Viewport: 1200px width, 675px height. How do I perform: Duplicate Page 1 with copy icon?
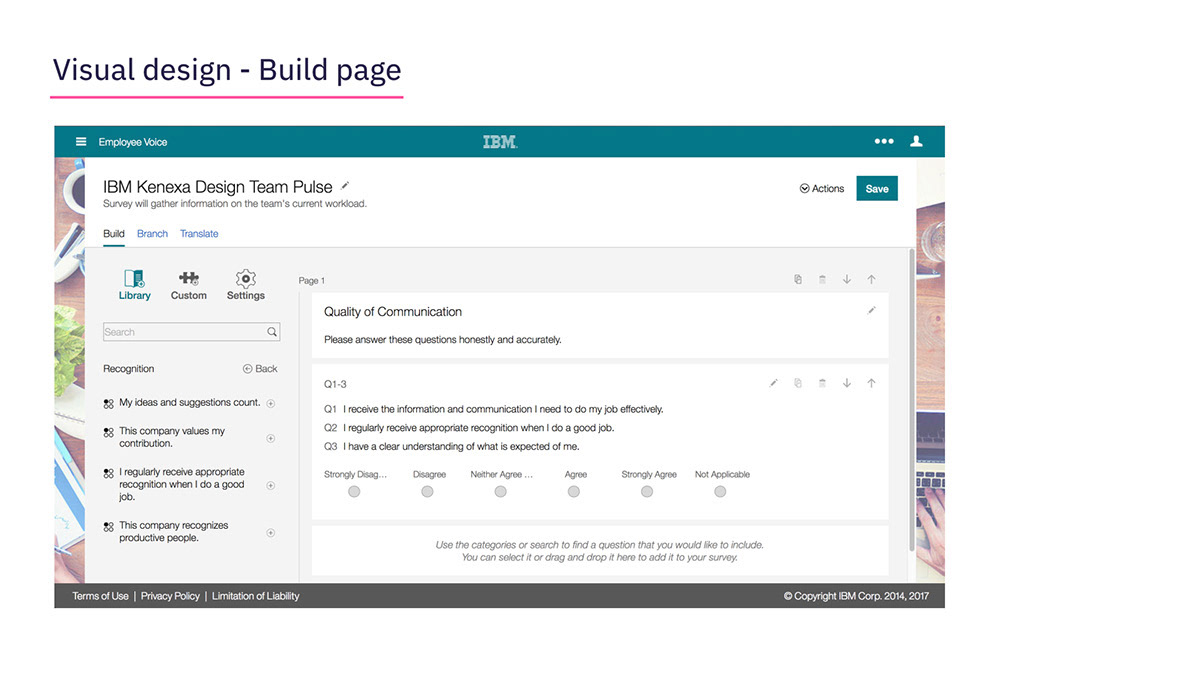click(798, 280)
